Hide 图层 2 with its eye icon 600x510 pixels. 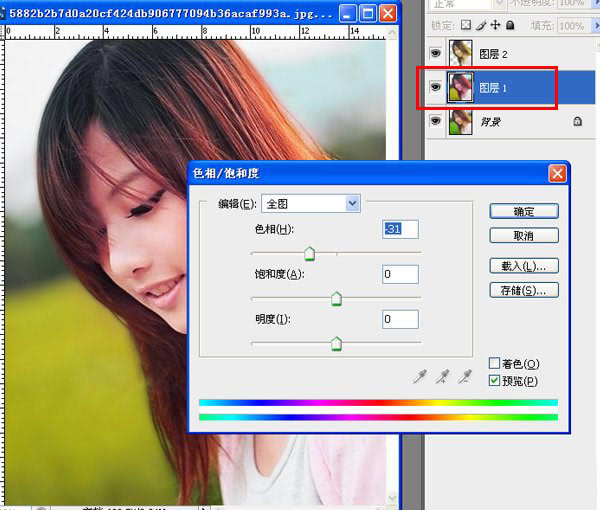pos(435,53)
